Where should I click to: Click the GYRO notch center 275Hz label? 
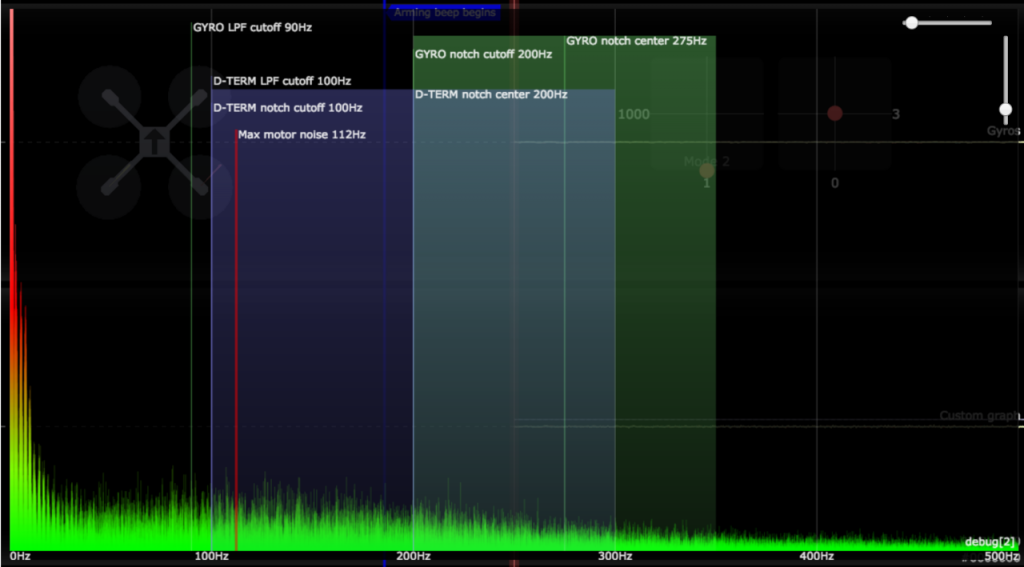[x=636, y=41]
